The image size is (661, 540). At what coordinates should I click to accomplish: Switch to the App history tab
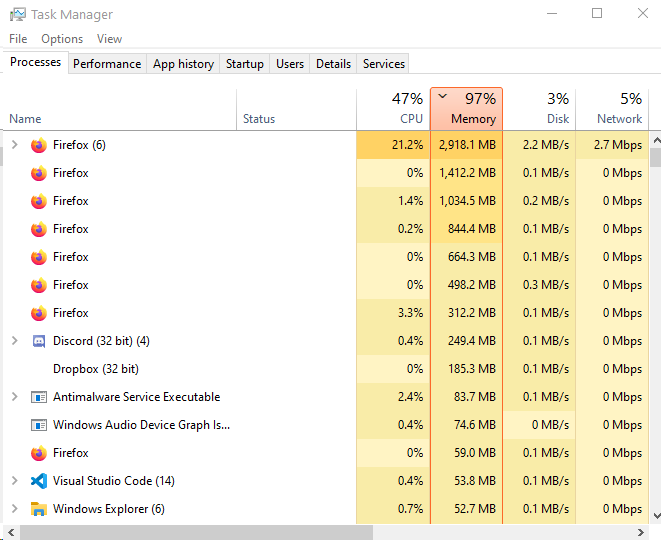pyautogui.click(x=183, y=64)
